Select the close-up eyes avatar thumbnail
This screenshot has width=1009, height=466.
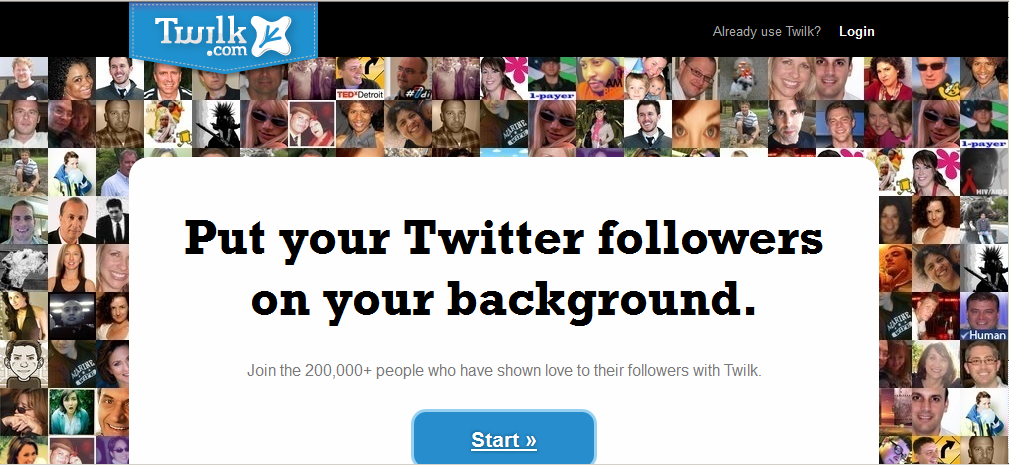[x=696, y=124]
